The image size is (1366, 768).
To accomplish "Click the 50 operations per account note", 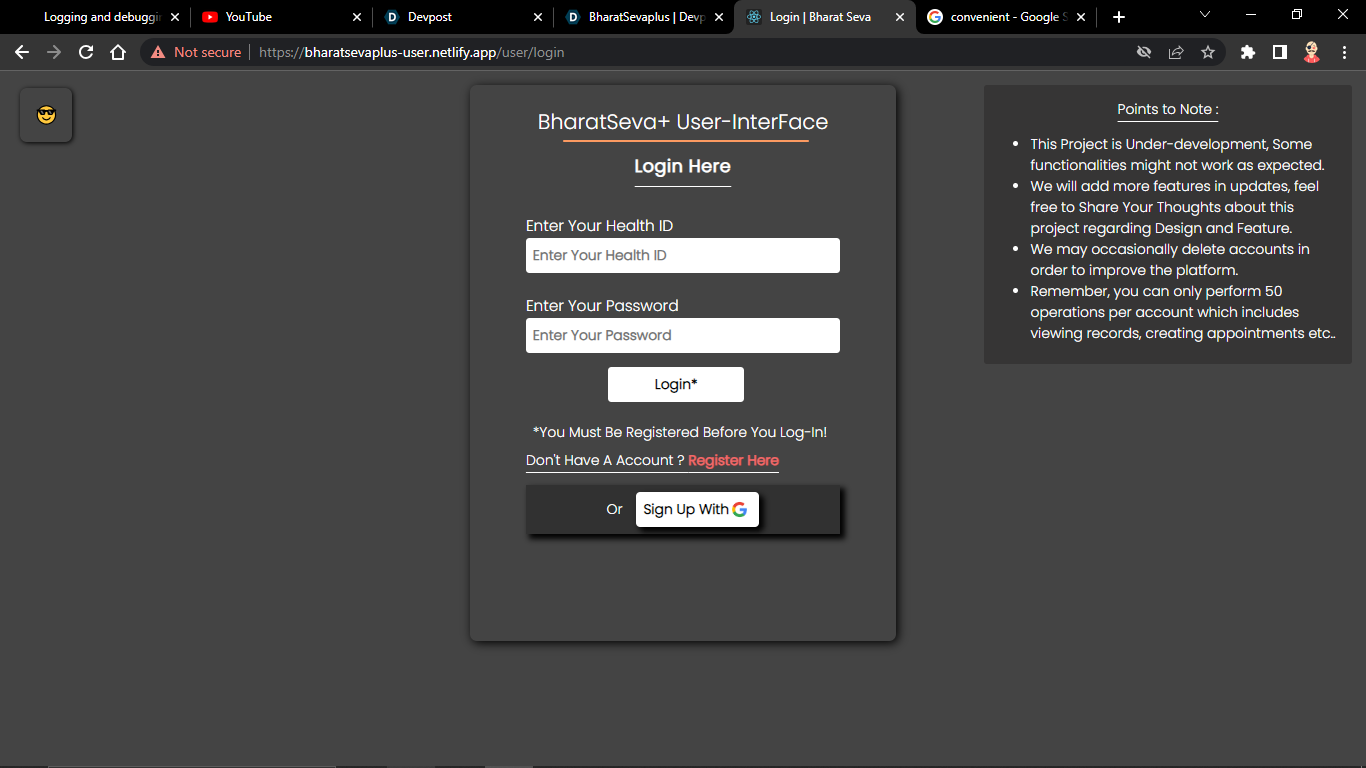I will 1184,312.
